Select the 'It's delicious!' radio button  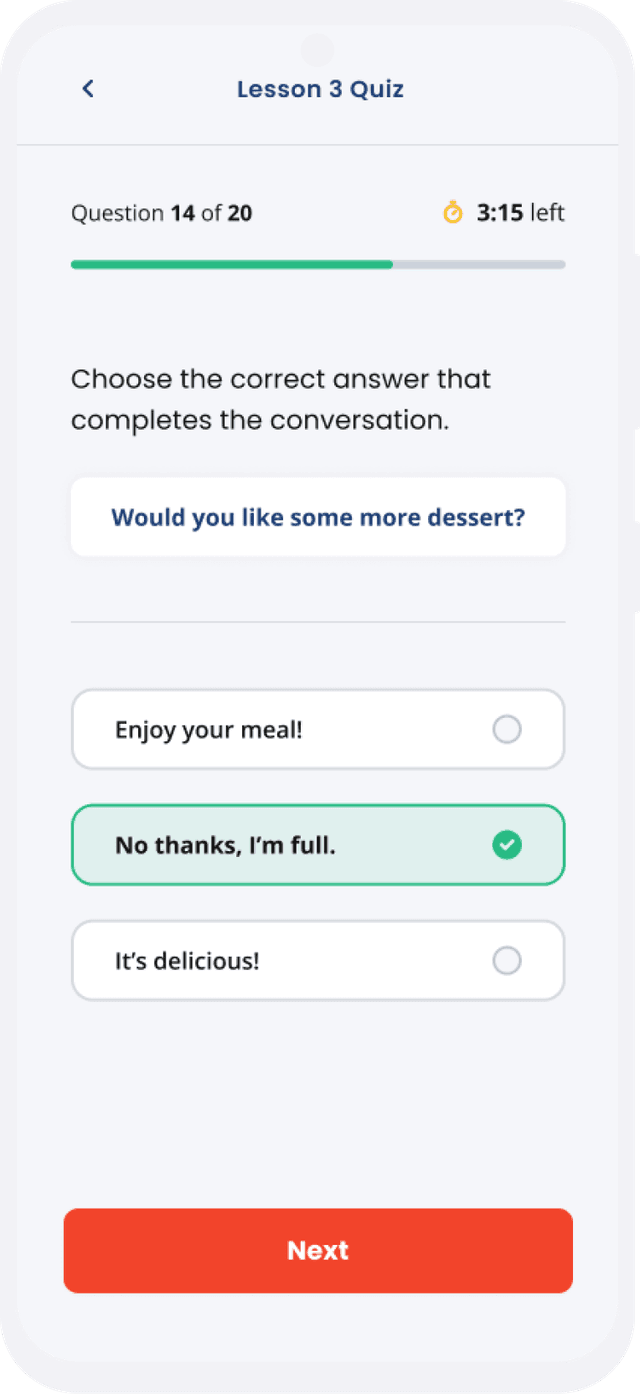[x=507, y=961]
